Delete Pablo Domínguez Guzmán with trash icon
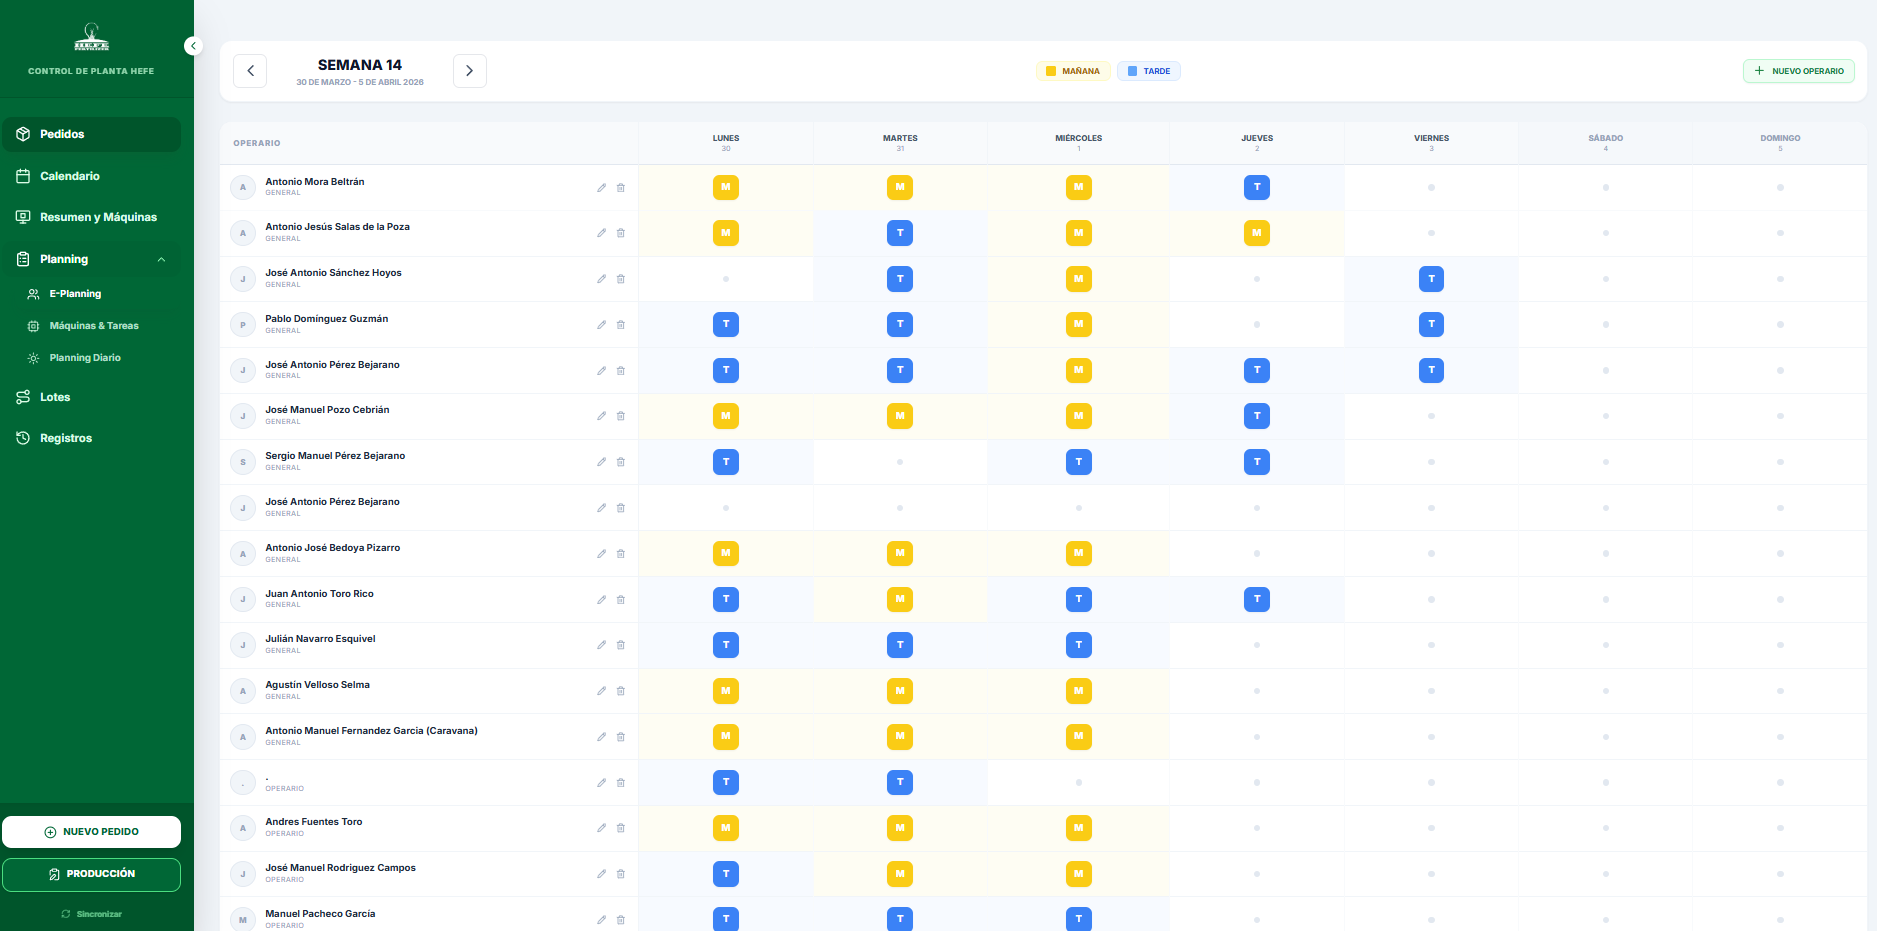1877x931 pixels. (x=621, y=325)
